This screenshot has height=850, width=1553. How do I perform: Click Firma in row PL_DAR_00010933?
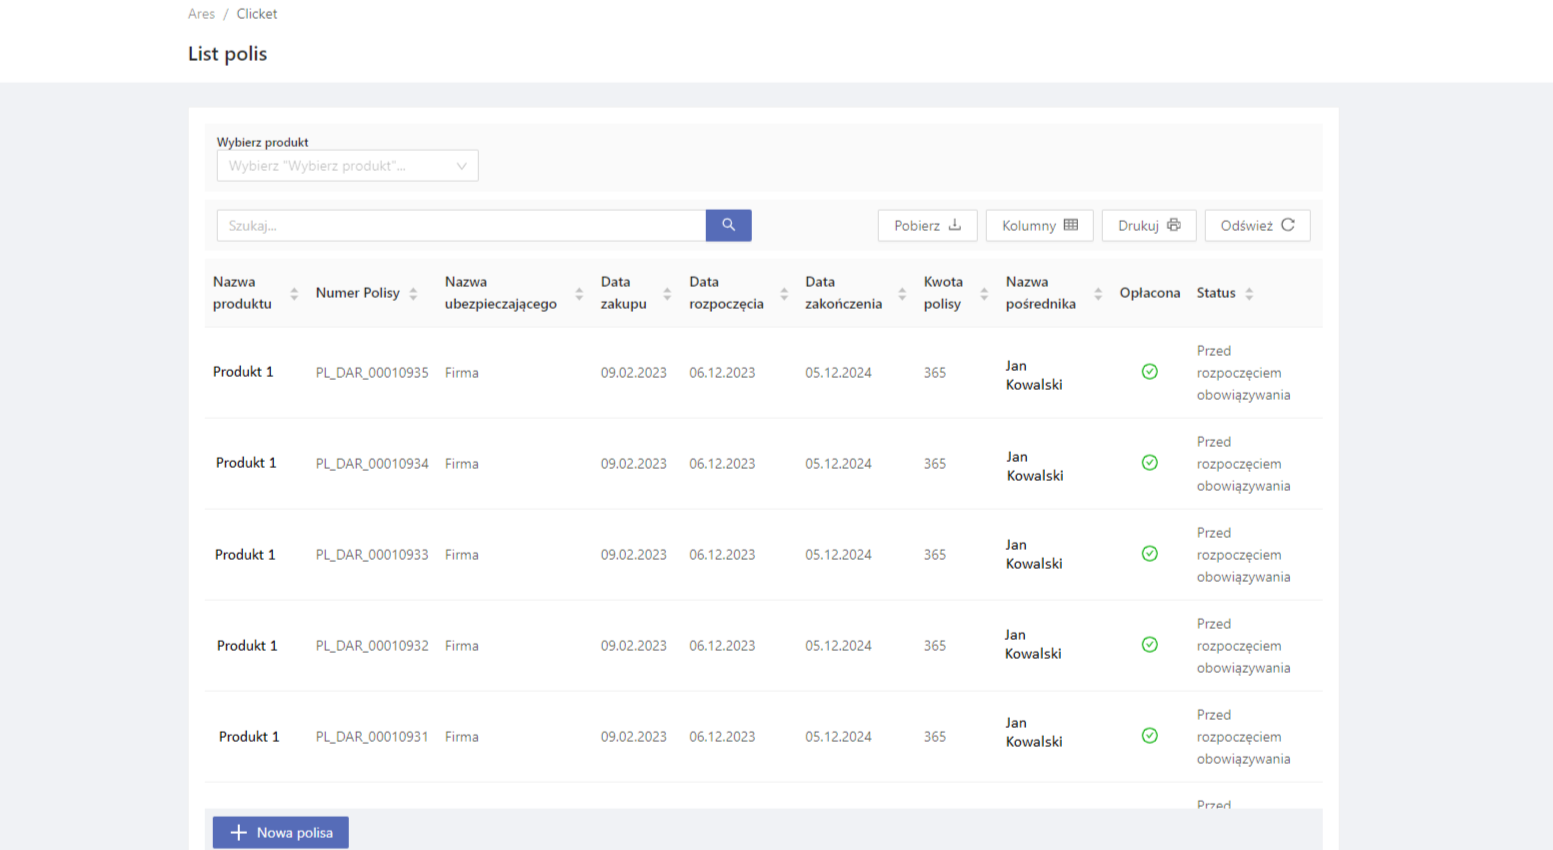462,555
